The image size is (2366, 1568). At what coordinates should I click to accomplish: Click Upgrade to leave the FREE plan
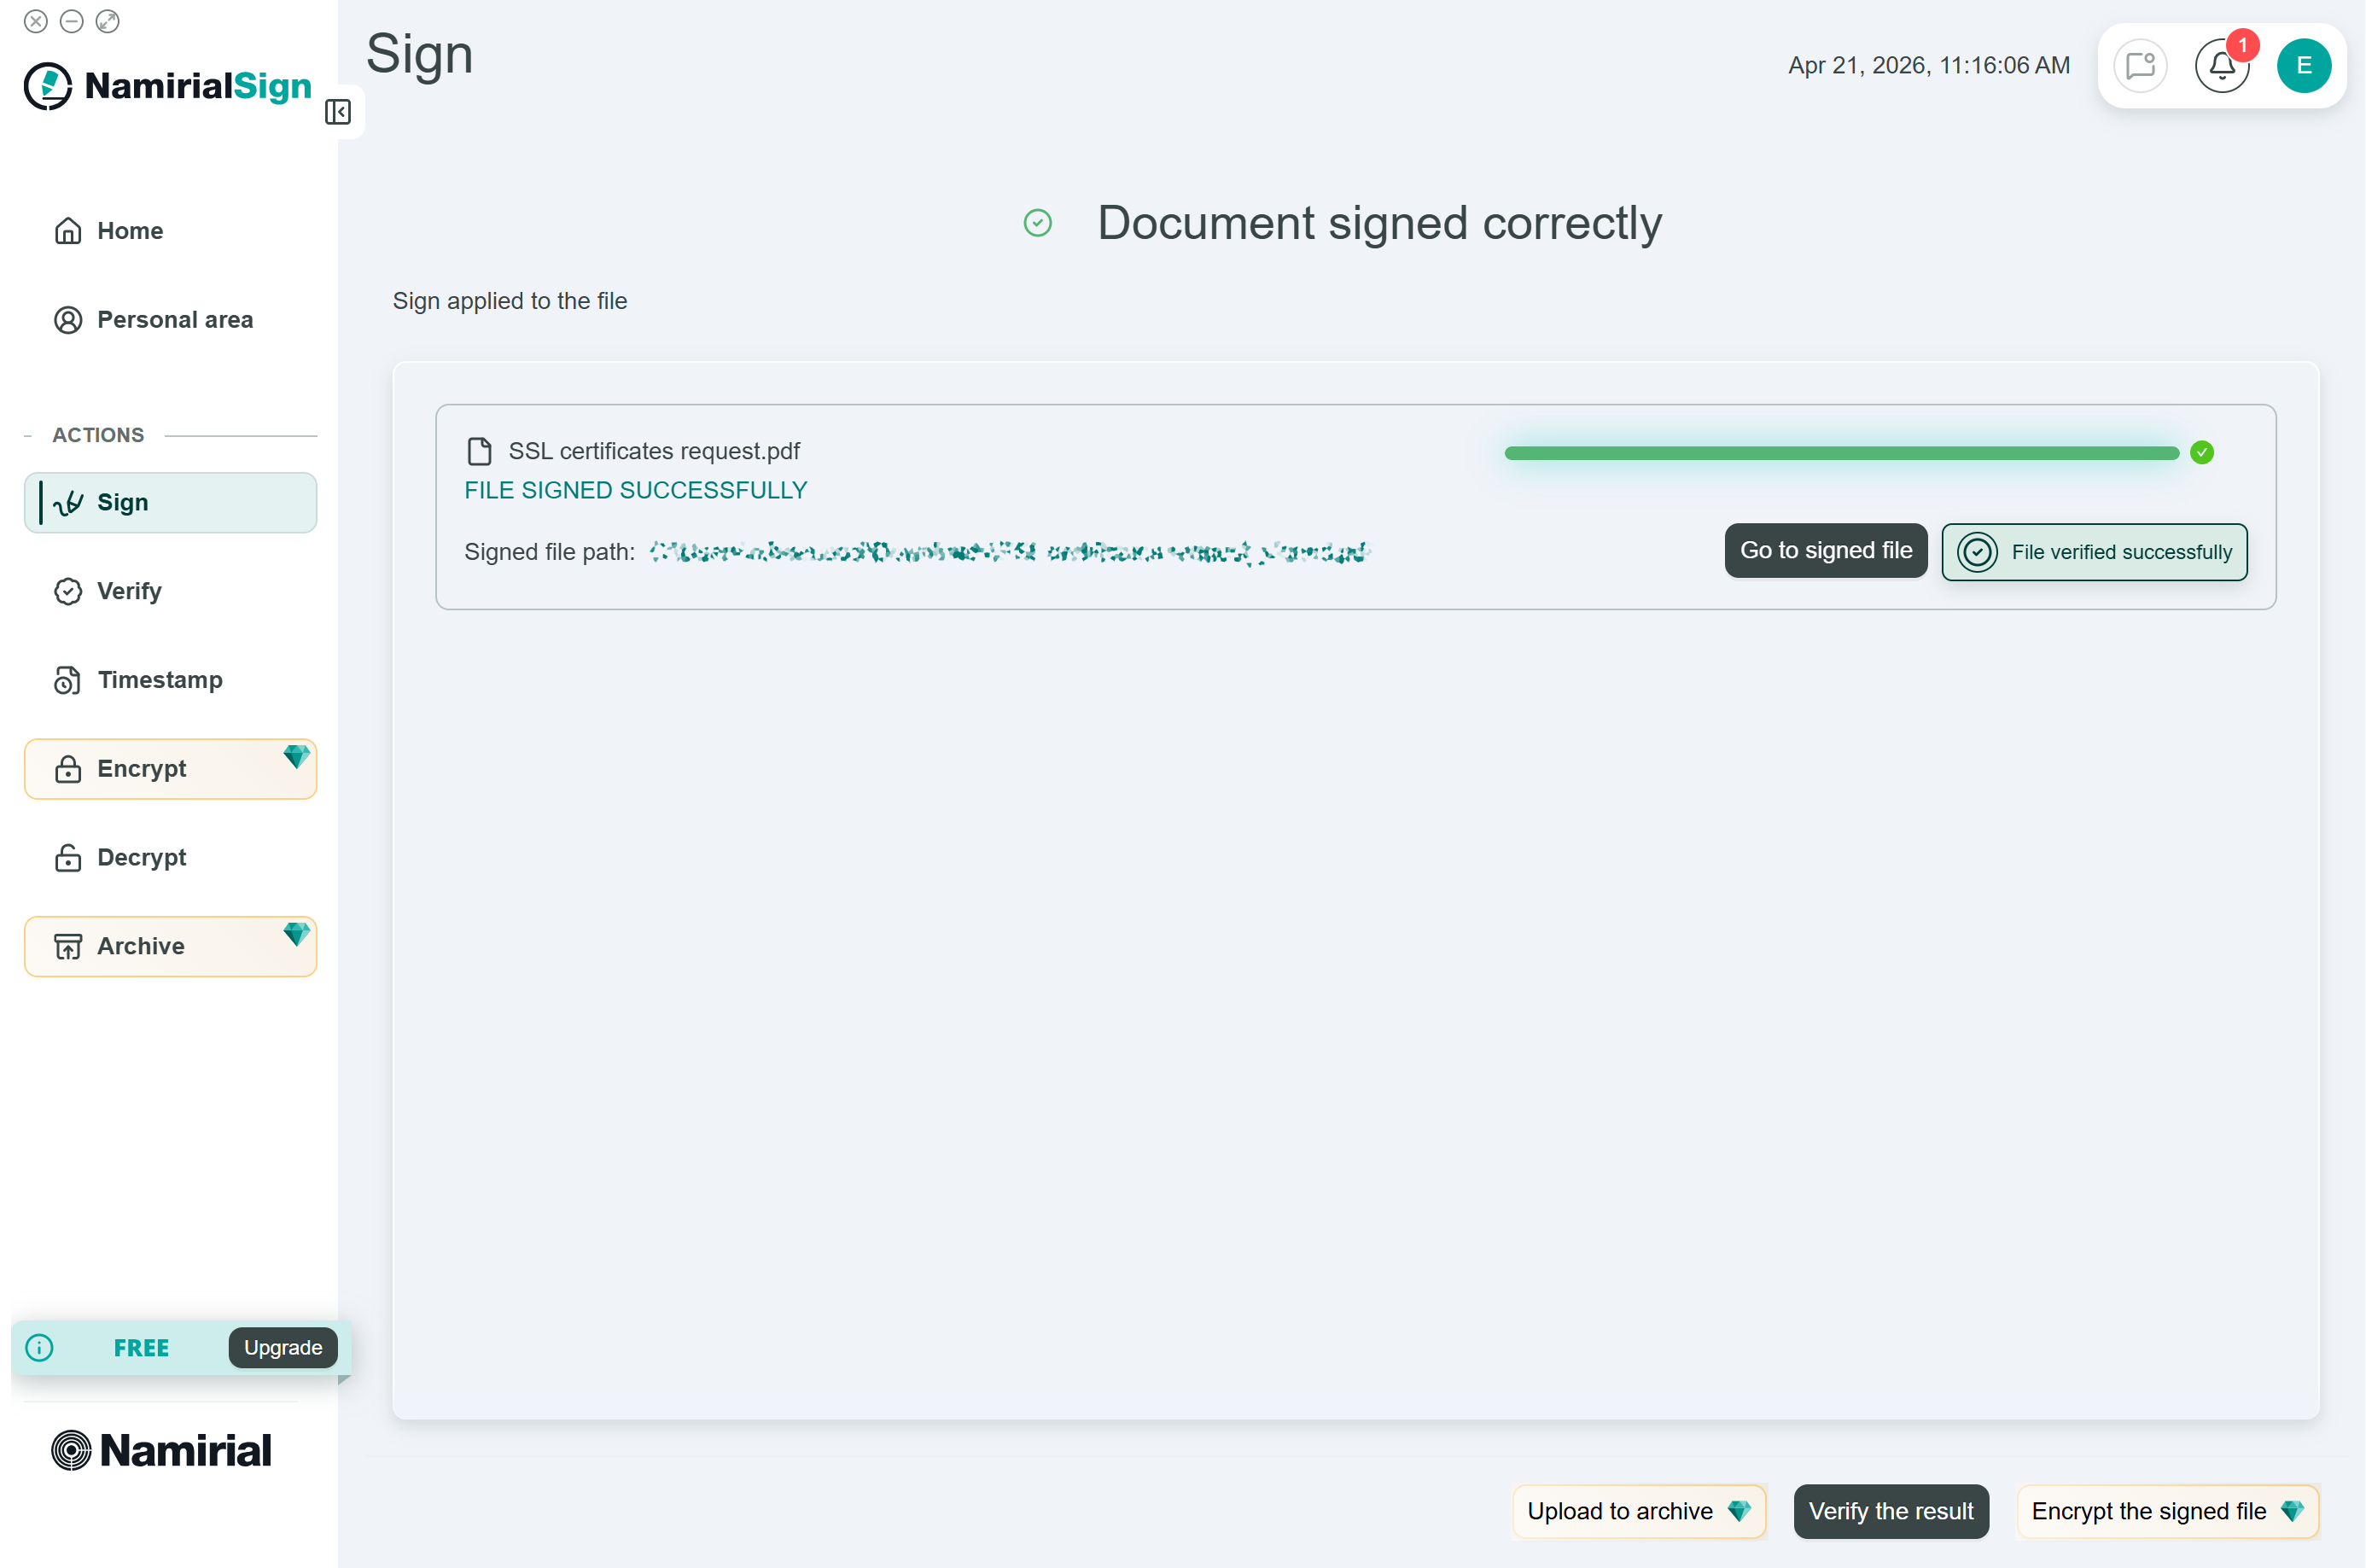283,1347
